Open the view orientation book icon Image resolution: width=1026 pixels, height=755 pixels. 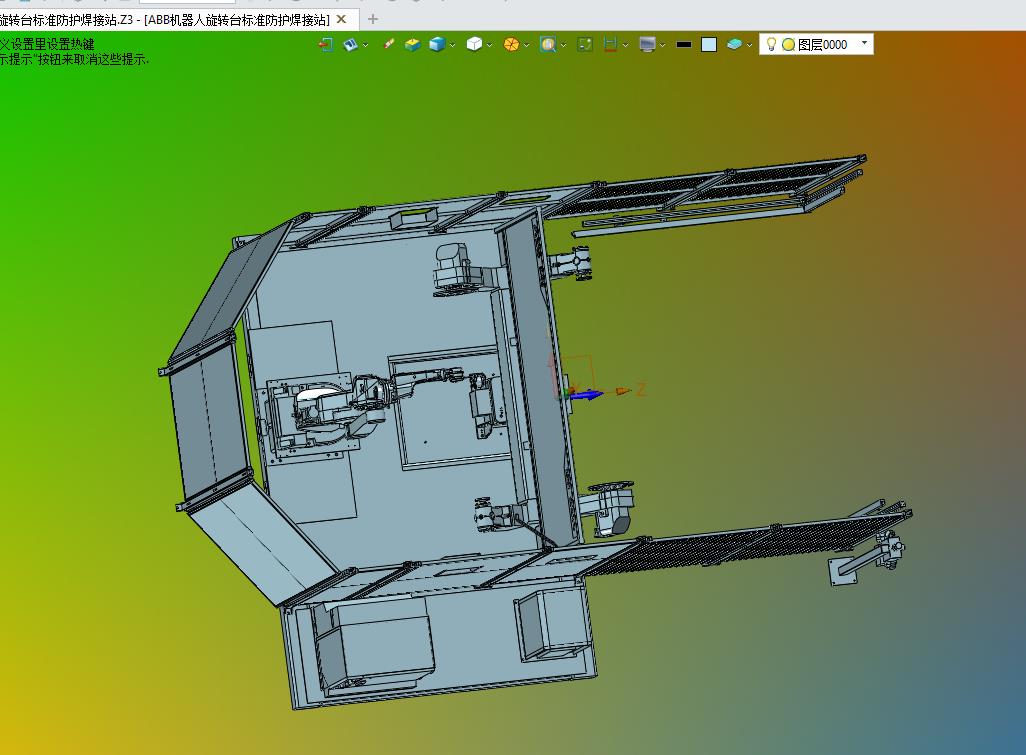point(351,44)
